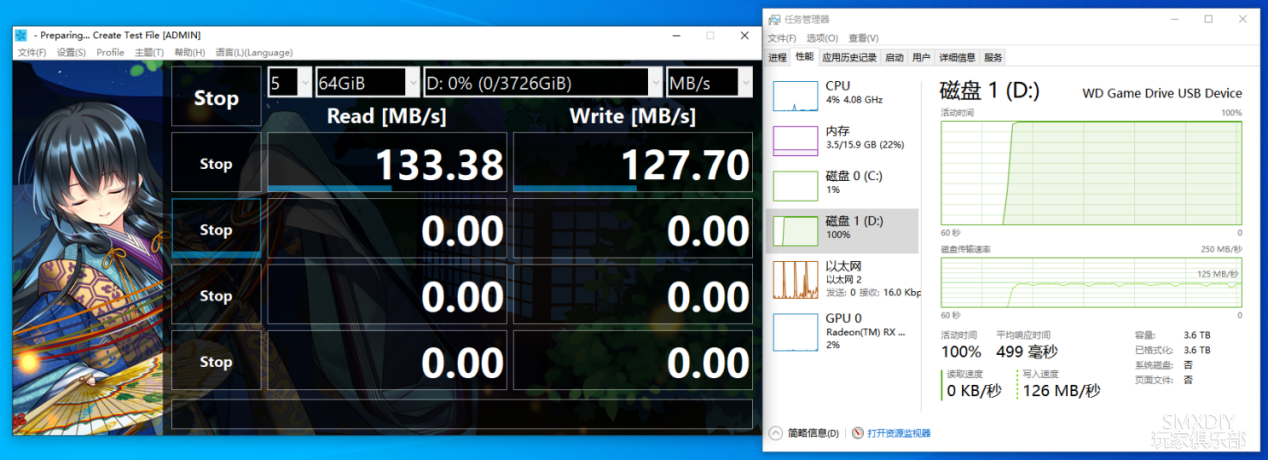Viewport: 1268px width, 460px height.
Task: Open the 帮助(H) help menu
Action: (x=190, y=52)
